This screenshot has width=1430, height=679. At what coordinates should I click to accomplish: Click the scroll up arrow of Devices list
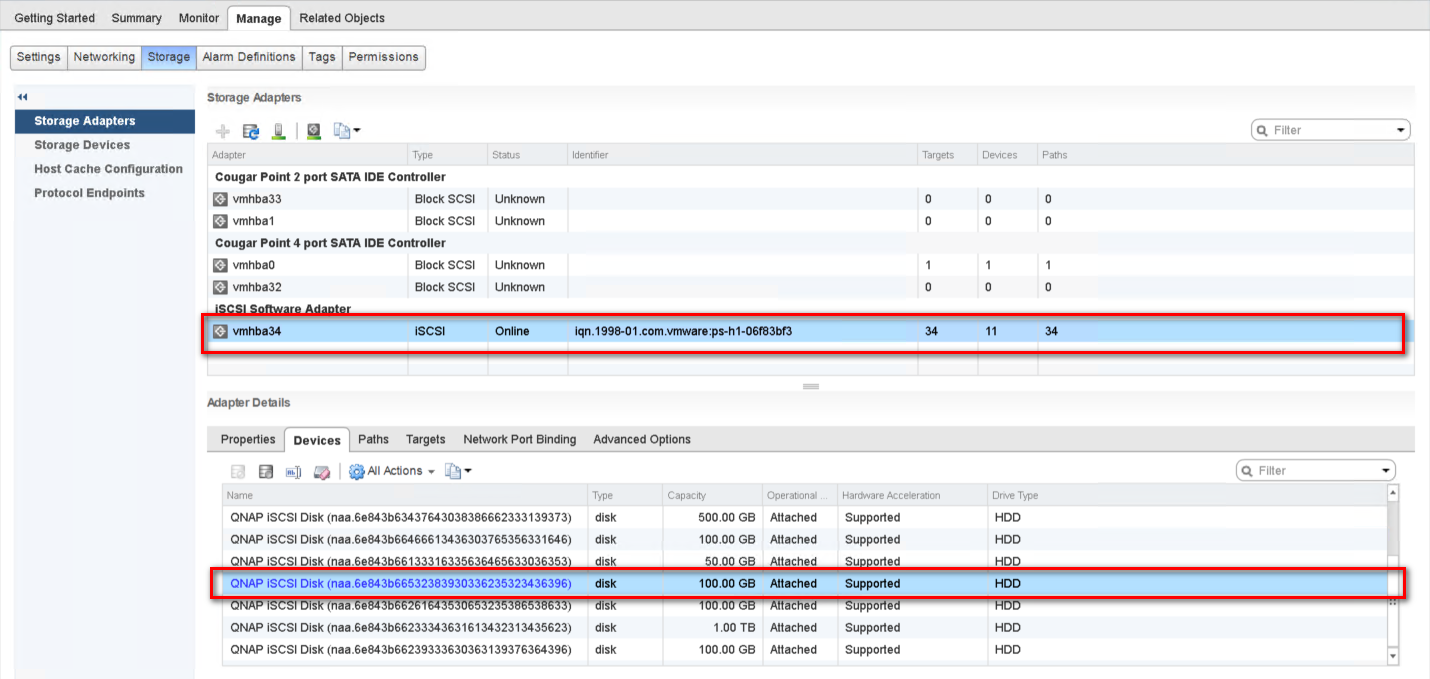[1393, 494]
